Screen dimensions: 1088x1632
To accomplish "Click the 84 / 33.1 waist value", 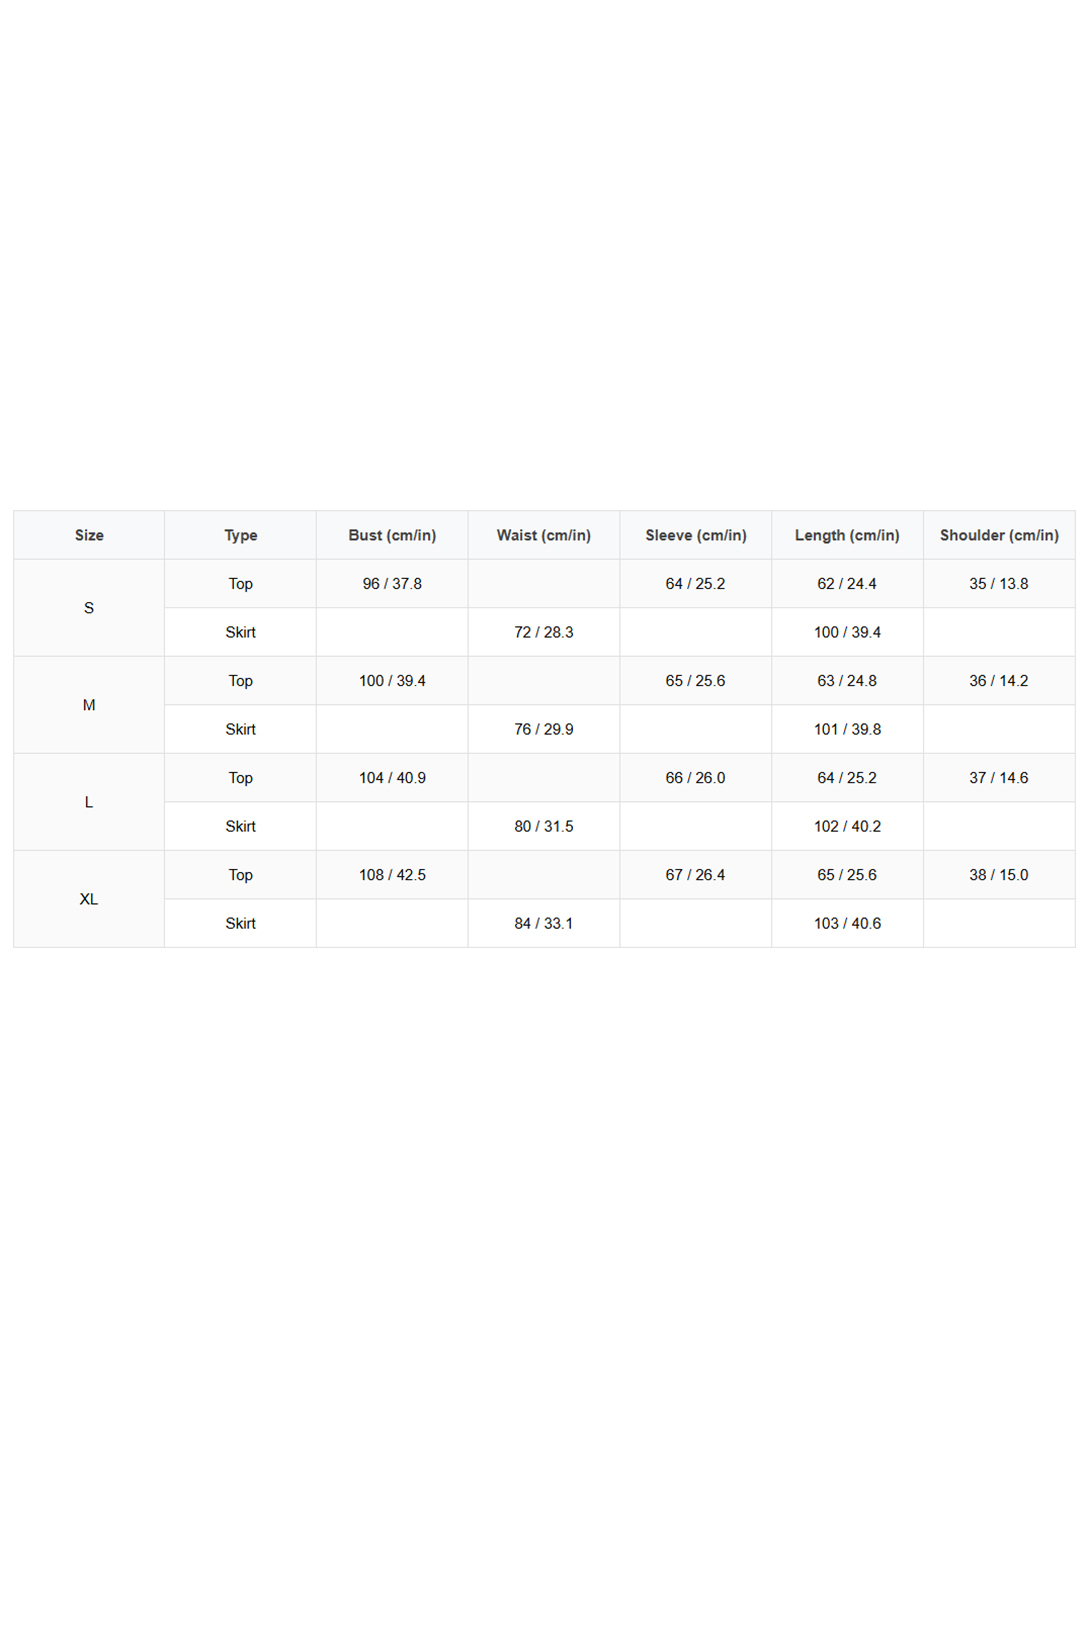I will 544,923.
